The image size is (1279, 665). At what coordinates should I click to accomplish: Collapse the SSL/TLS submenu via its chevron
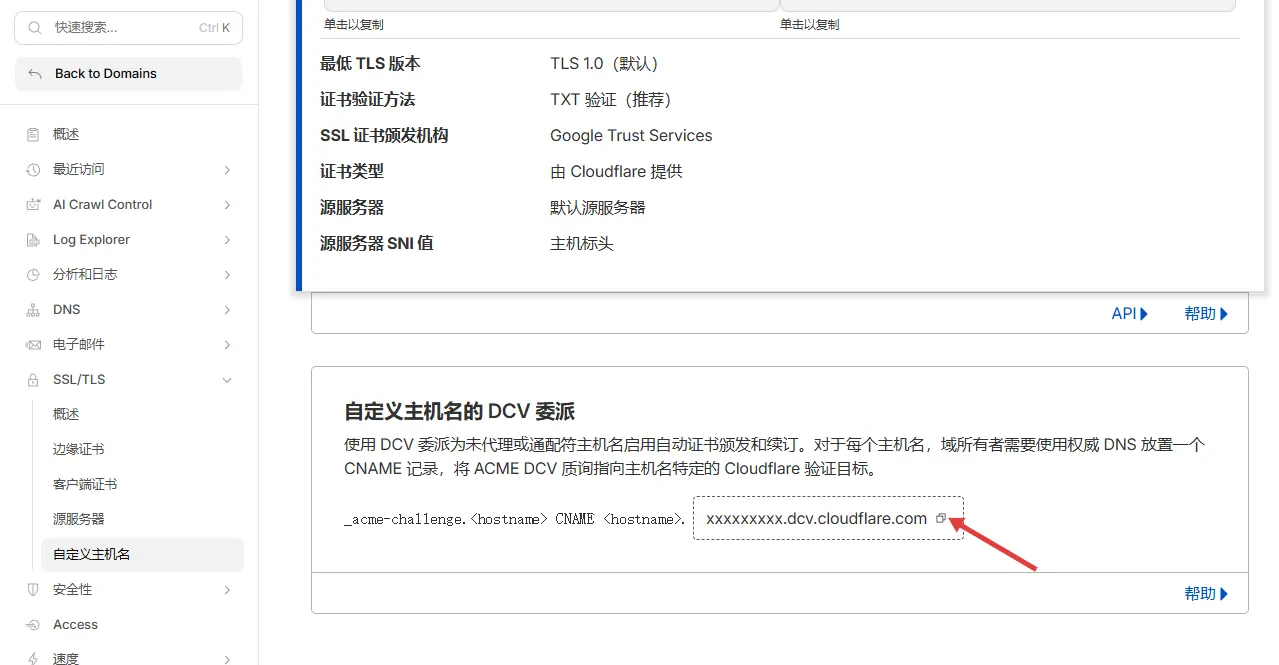coord(227,379)
